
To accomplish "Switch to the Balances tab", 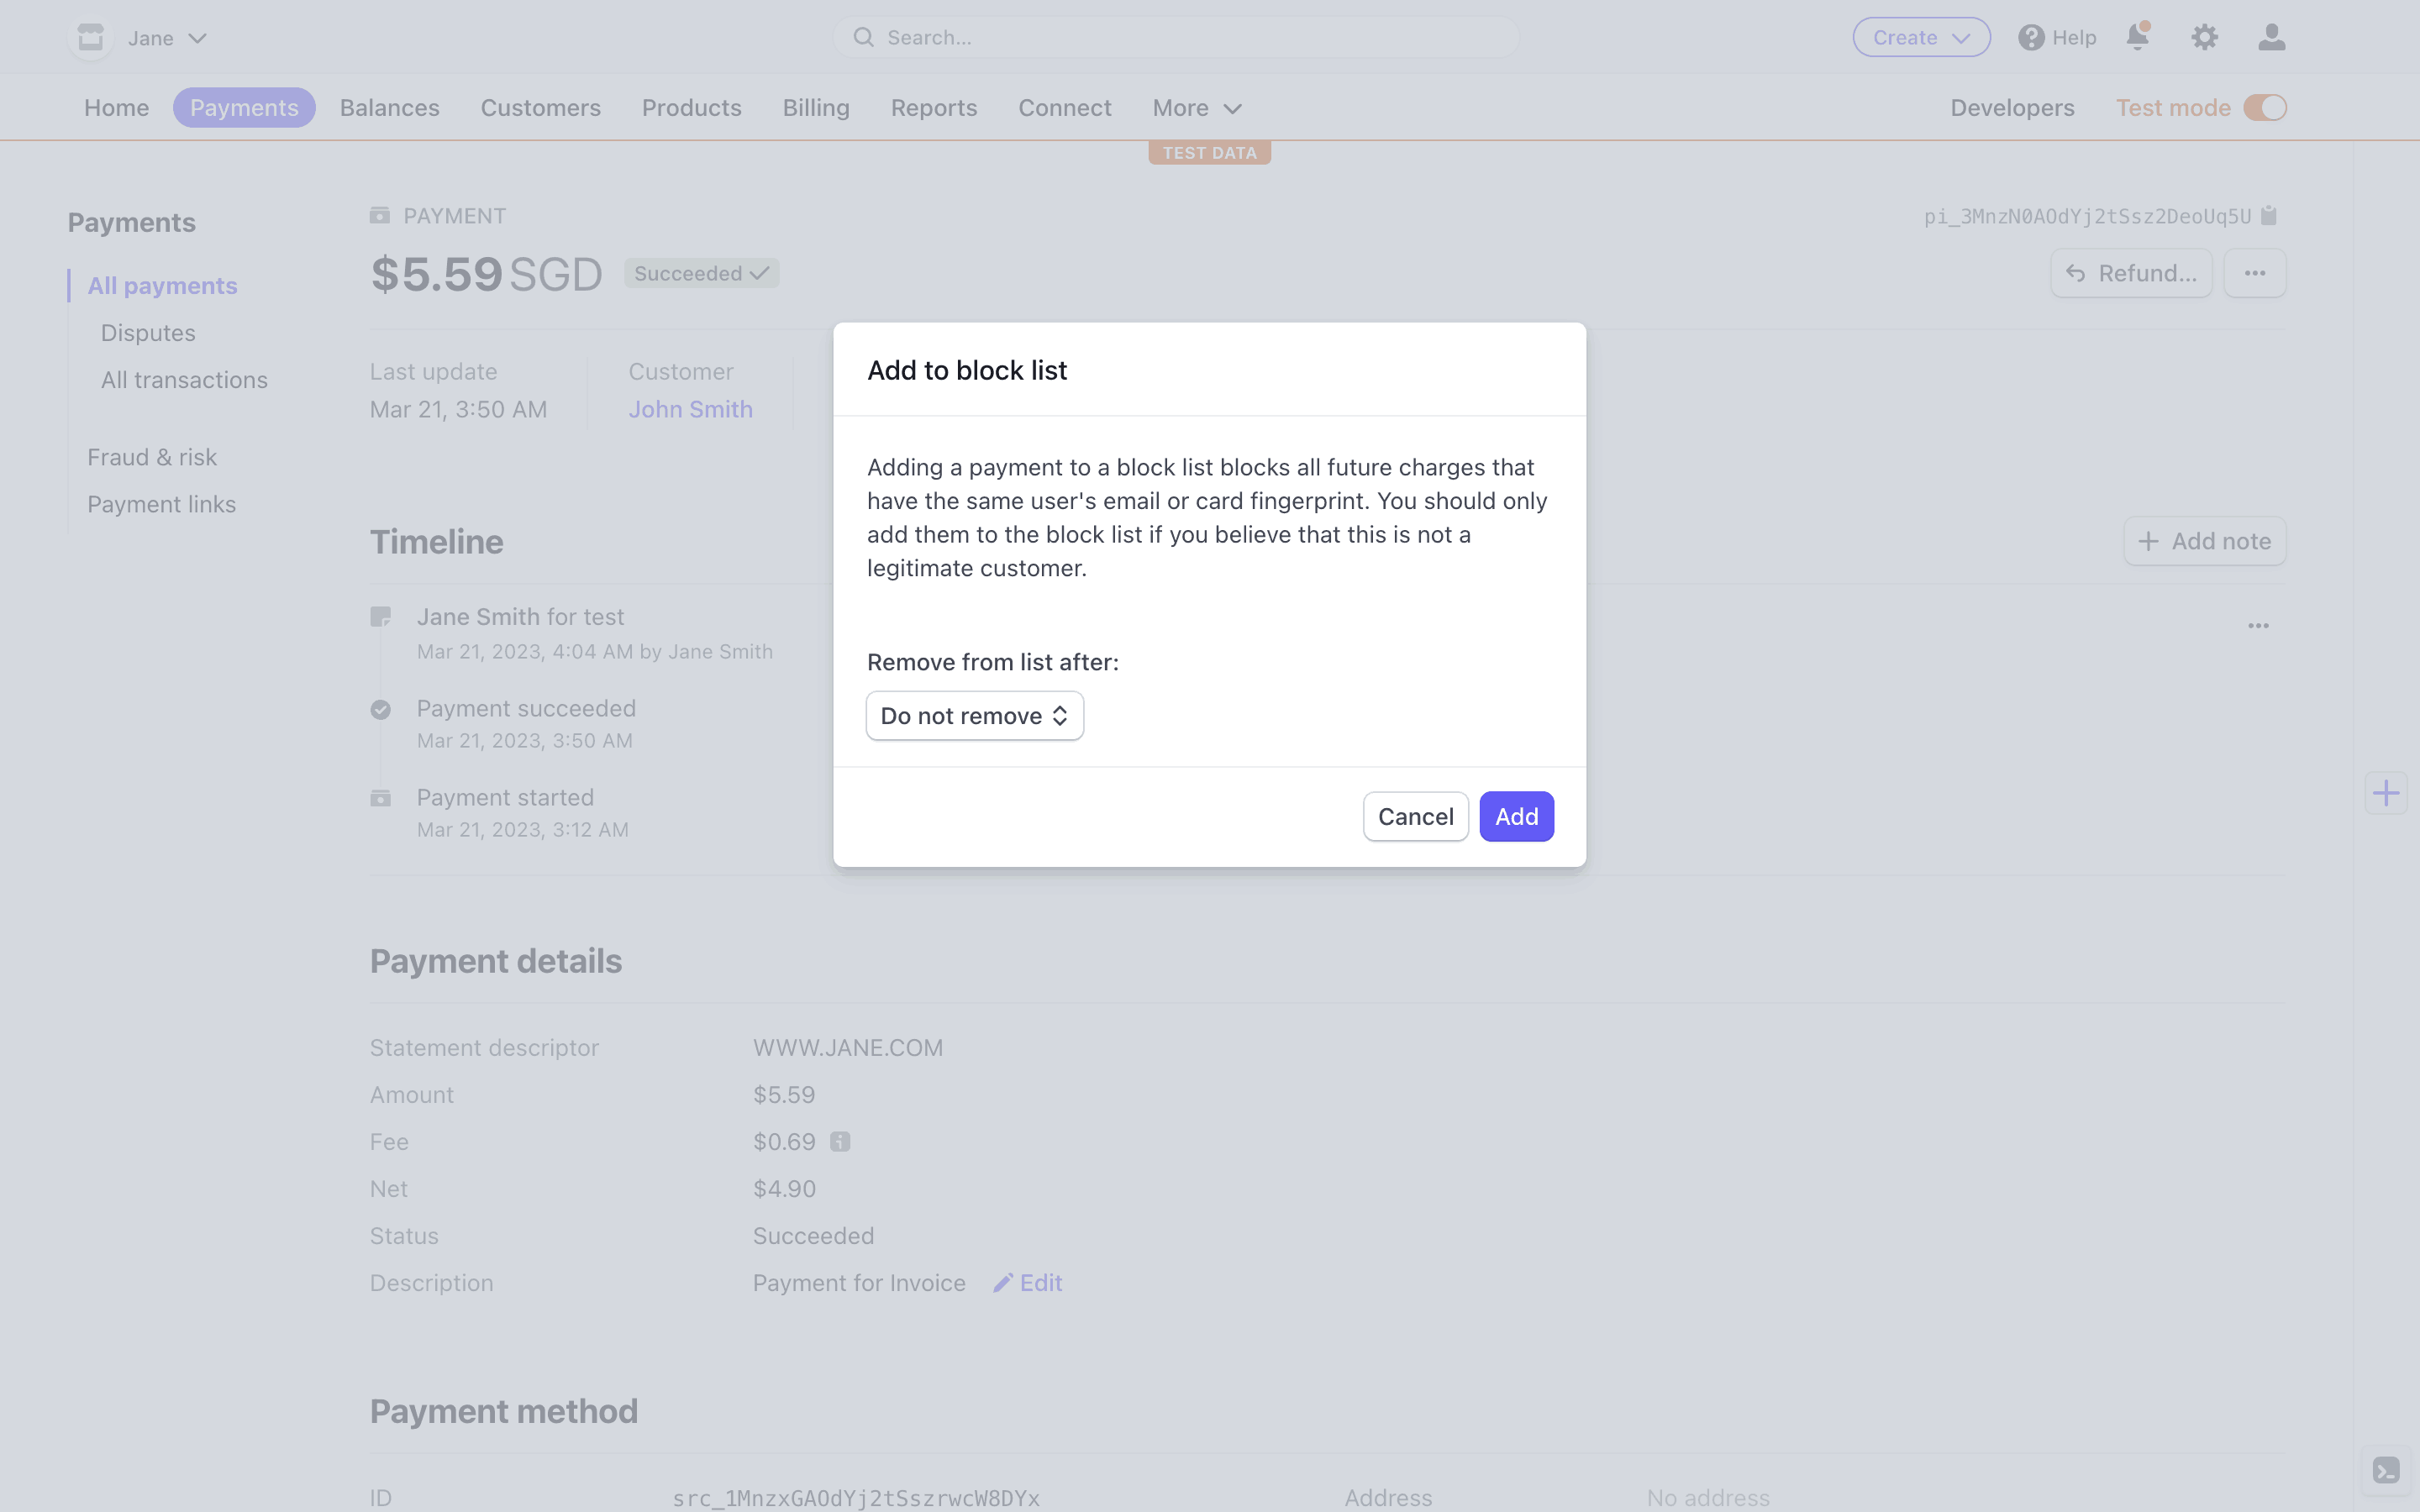I will coord(389,108).
